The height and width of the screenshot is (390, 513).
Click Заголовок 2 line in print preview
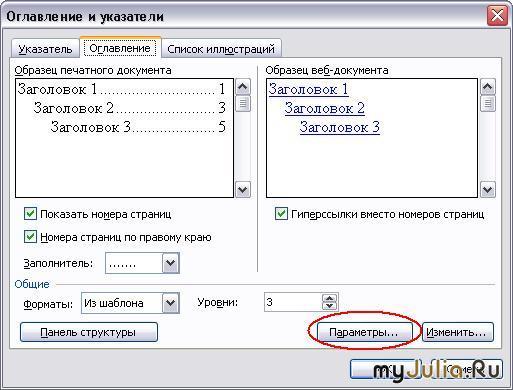[x=130, y=108]
